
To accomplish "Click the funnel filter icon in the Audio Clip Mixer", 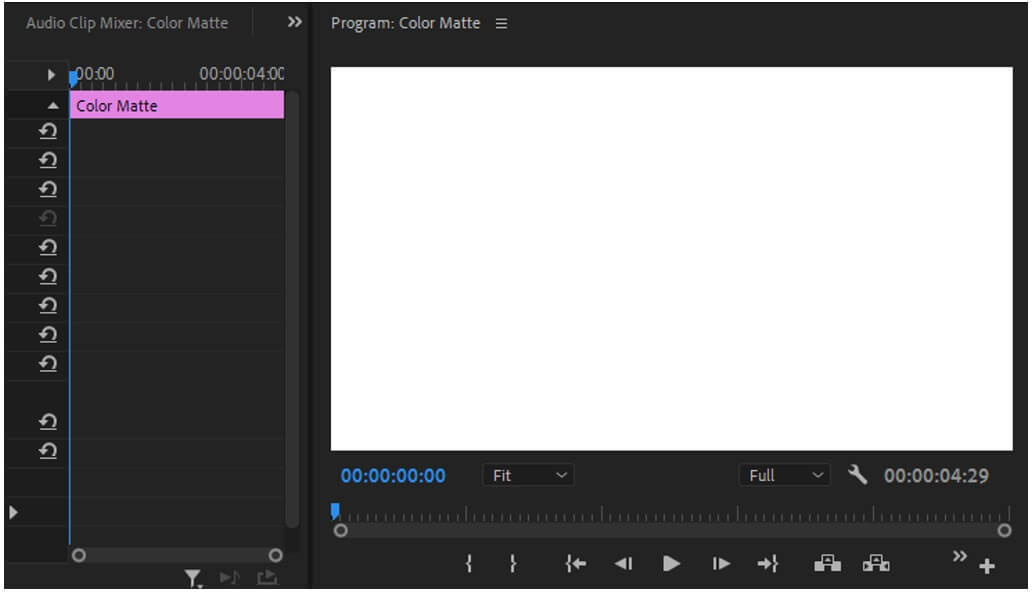I will [x=190, y=578].
